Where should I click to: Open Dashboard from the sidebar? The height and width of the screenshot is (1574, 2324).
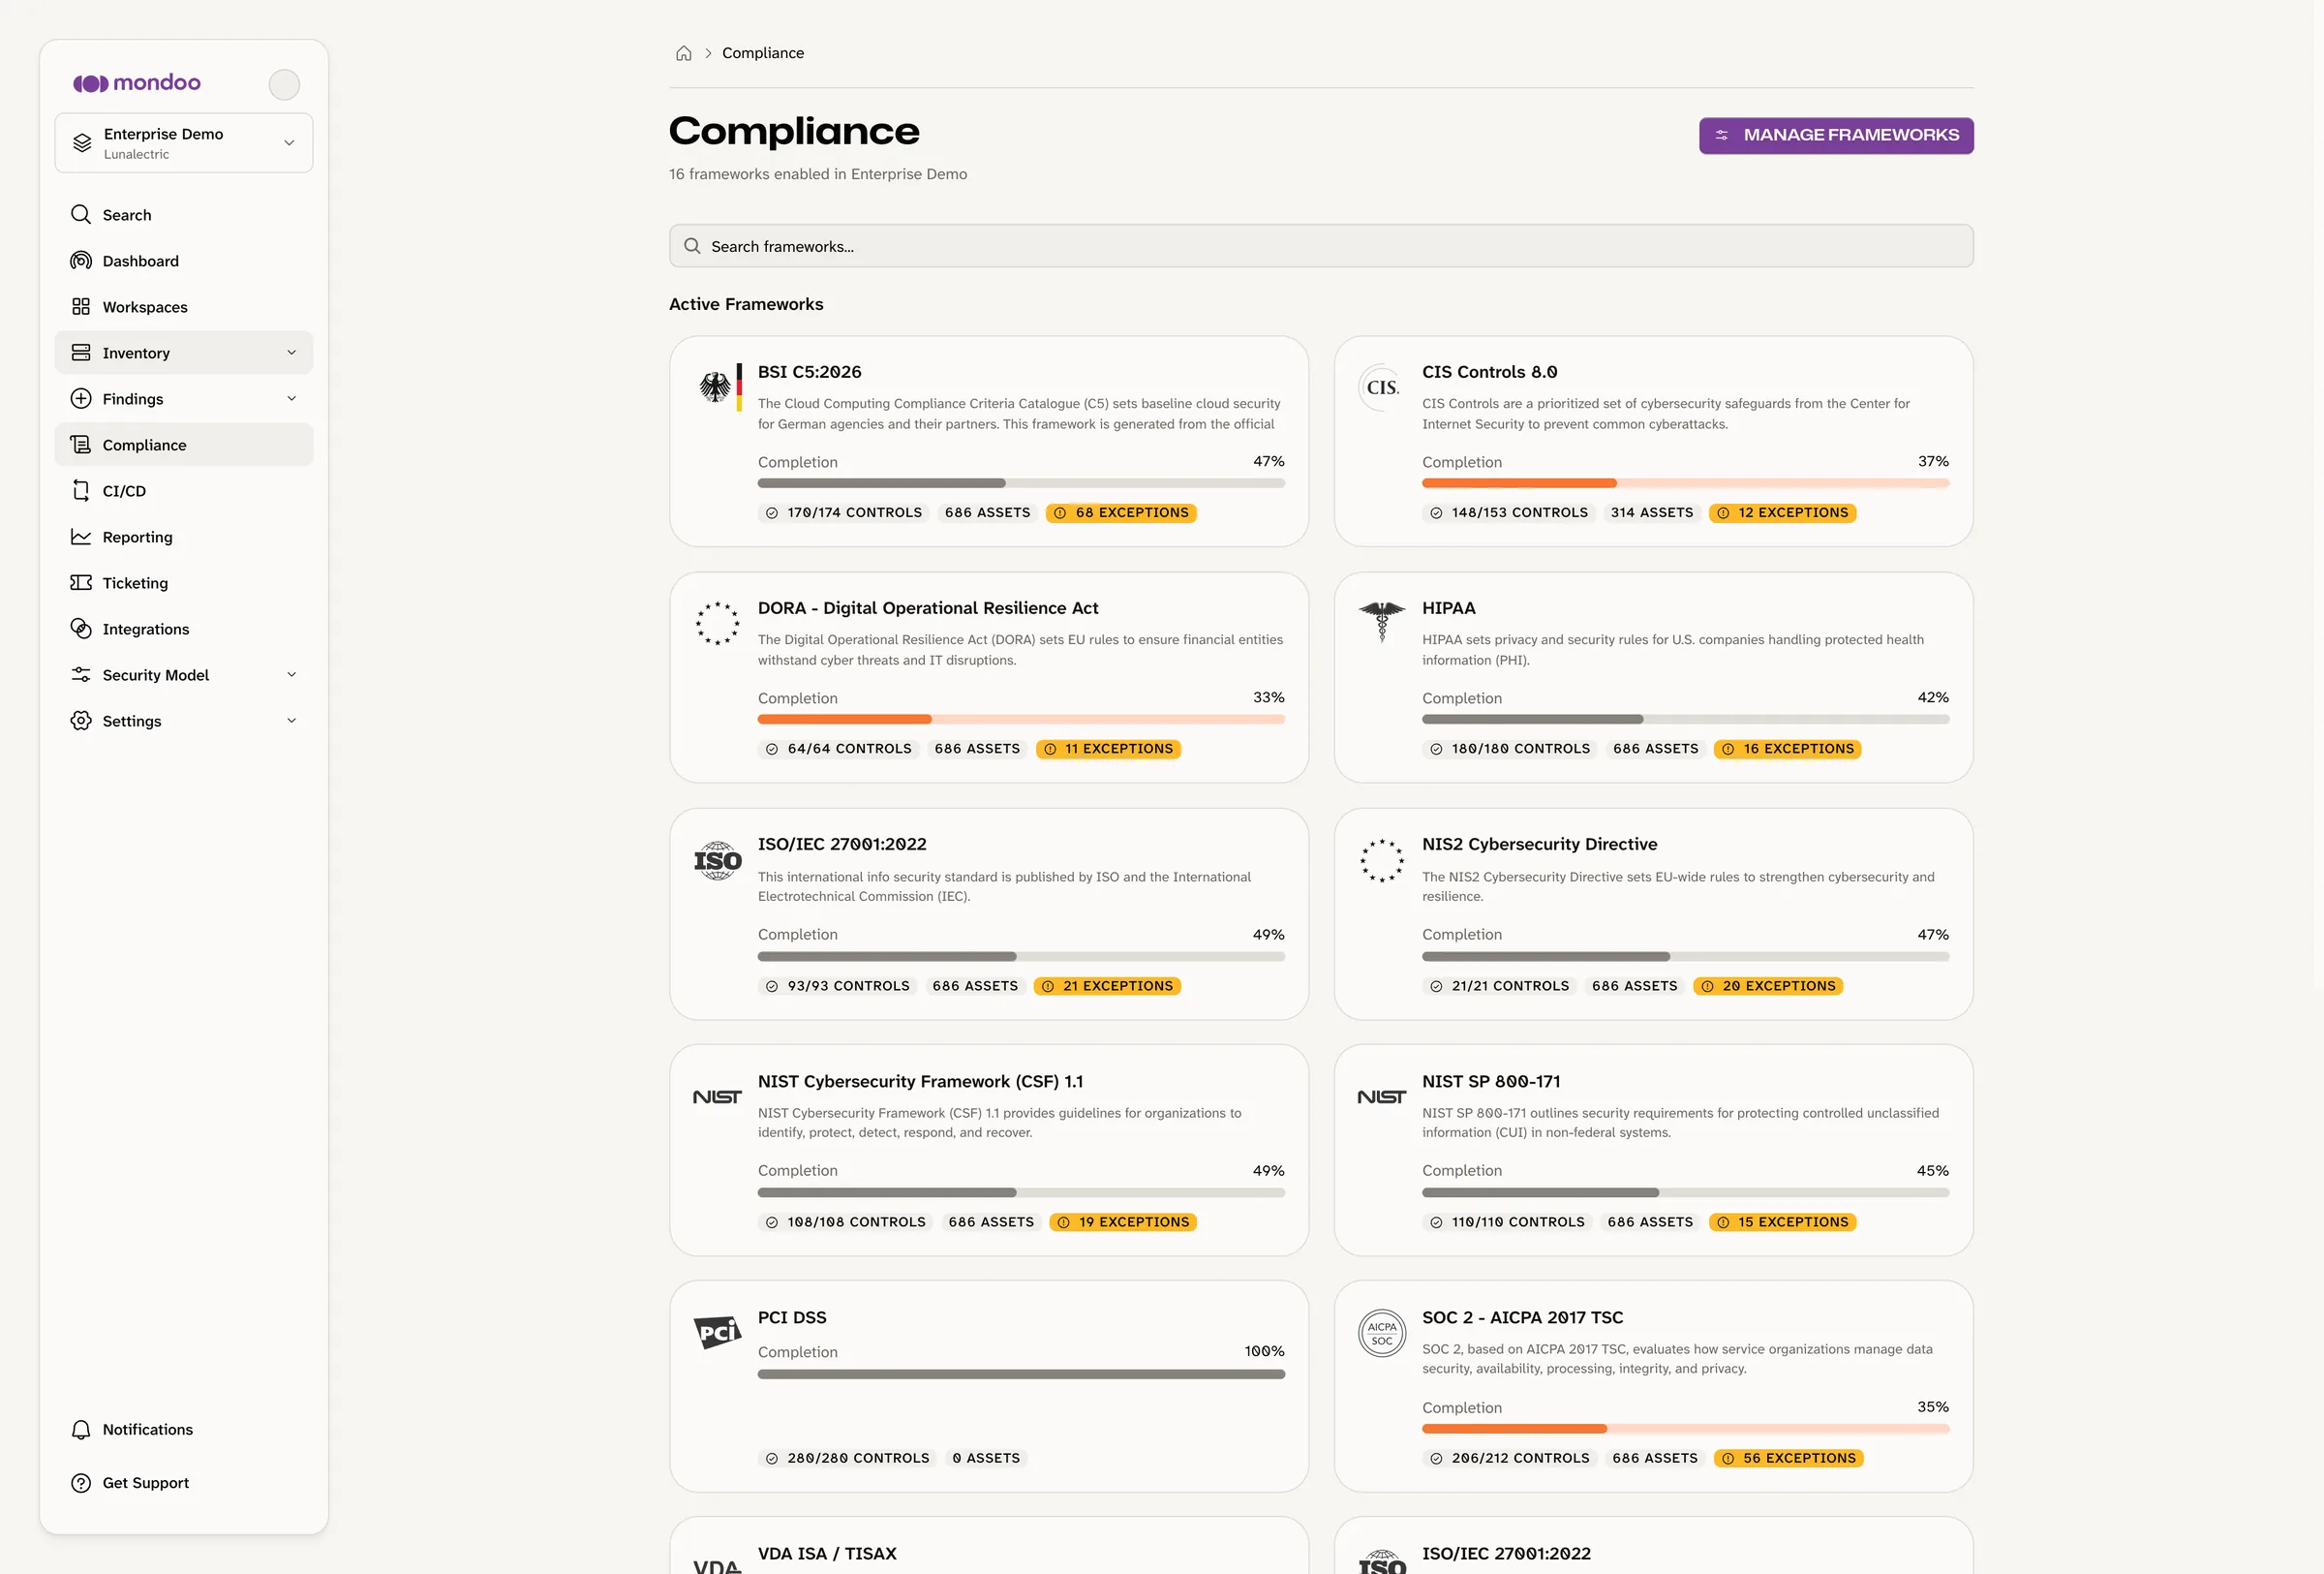(184, 261)
